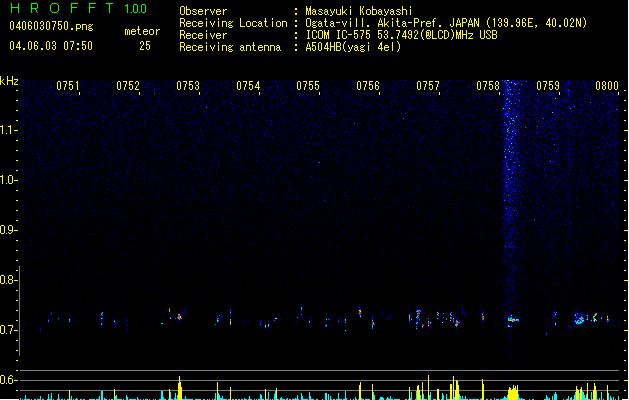
Task: Click the 0754 time marker
Action: pos(248,86)
